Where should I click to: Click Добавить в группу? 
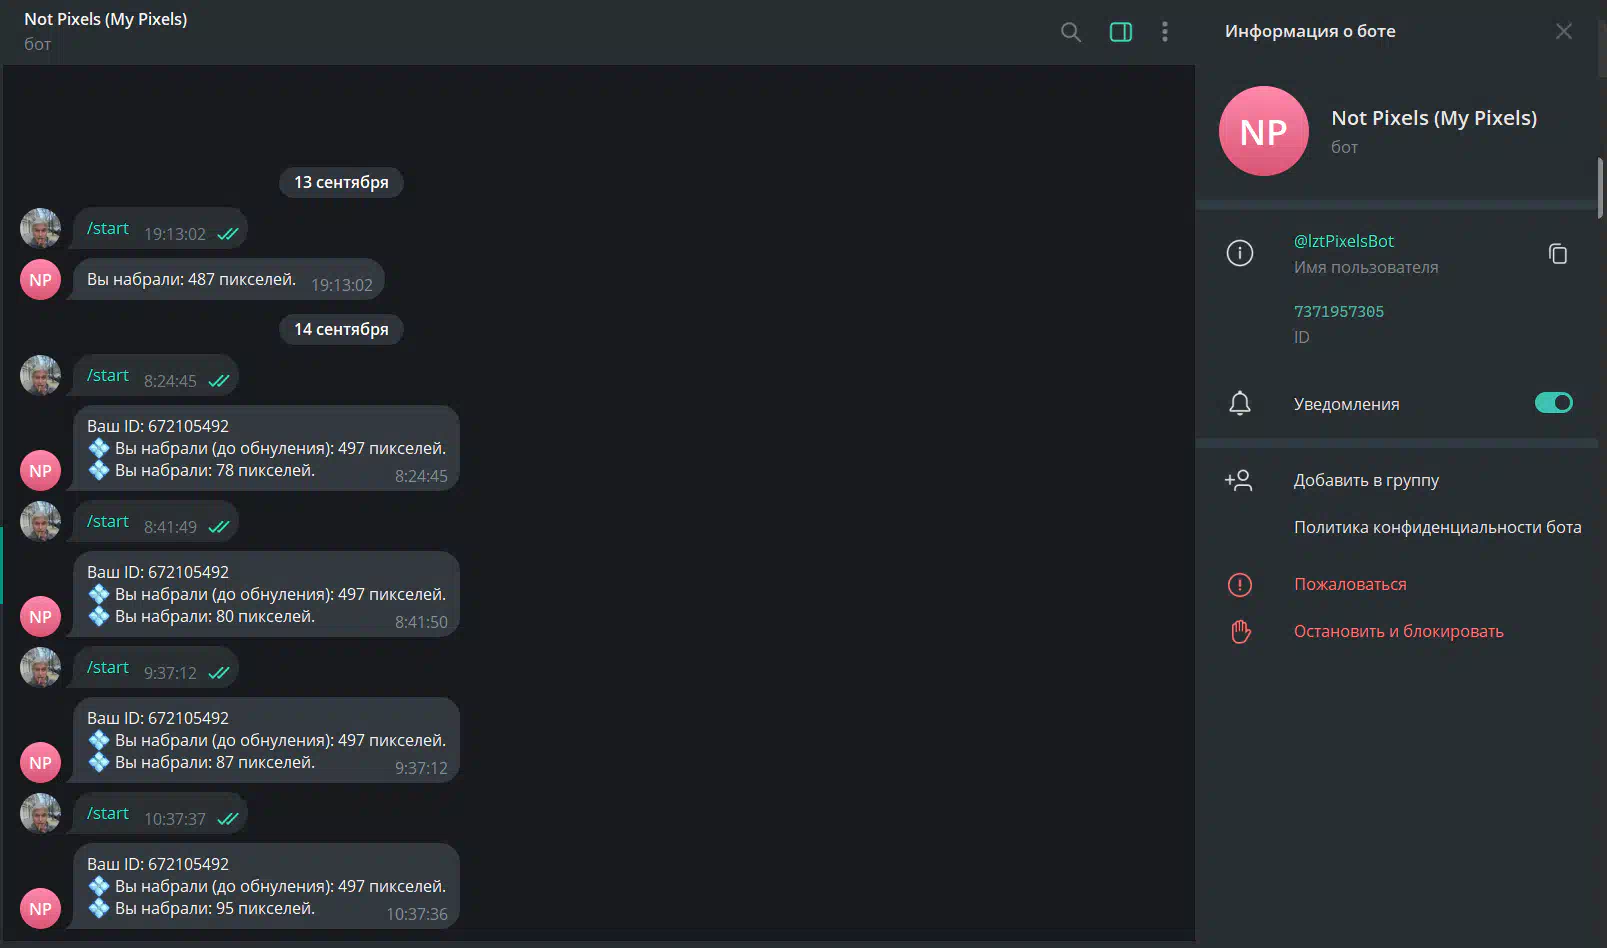[1366, 480]
